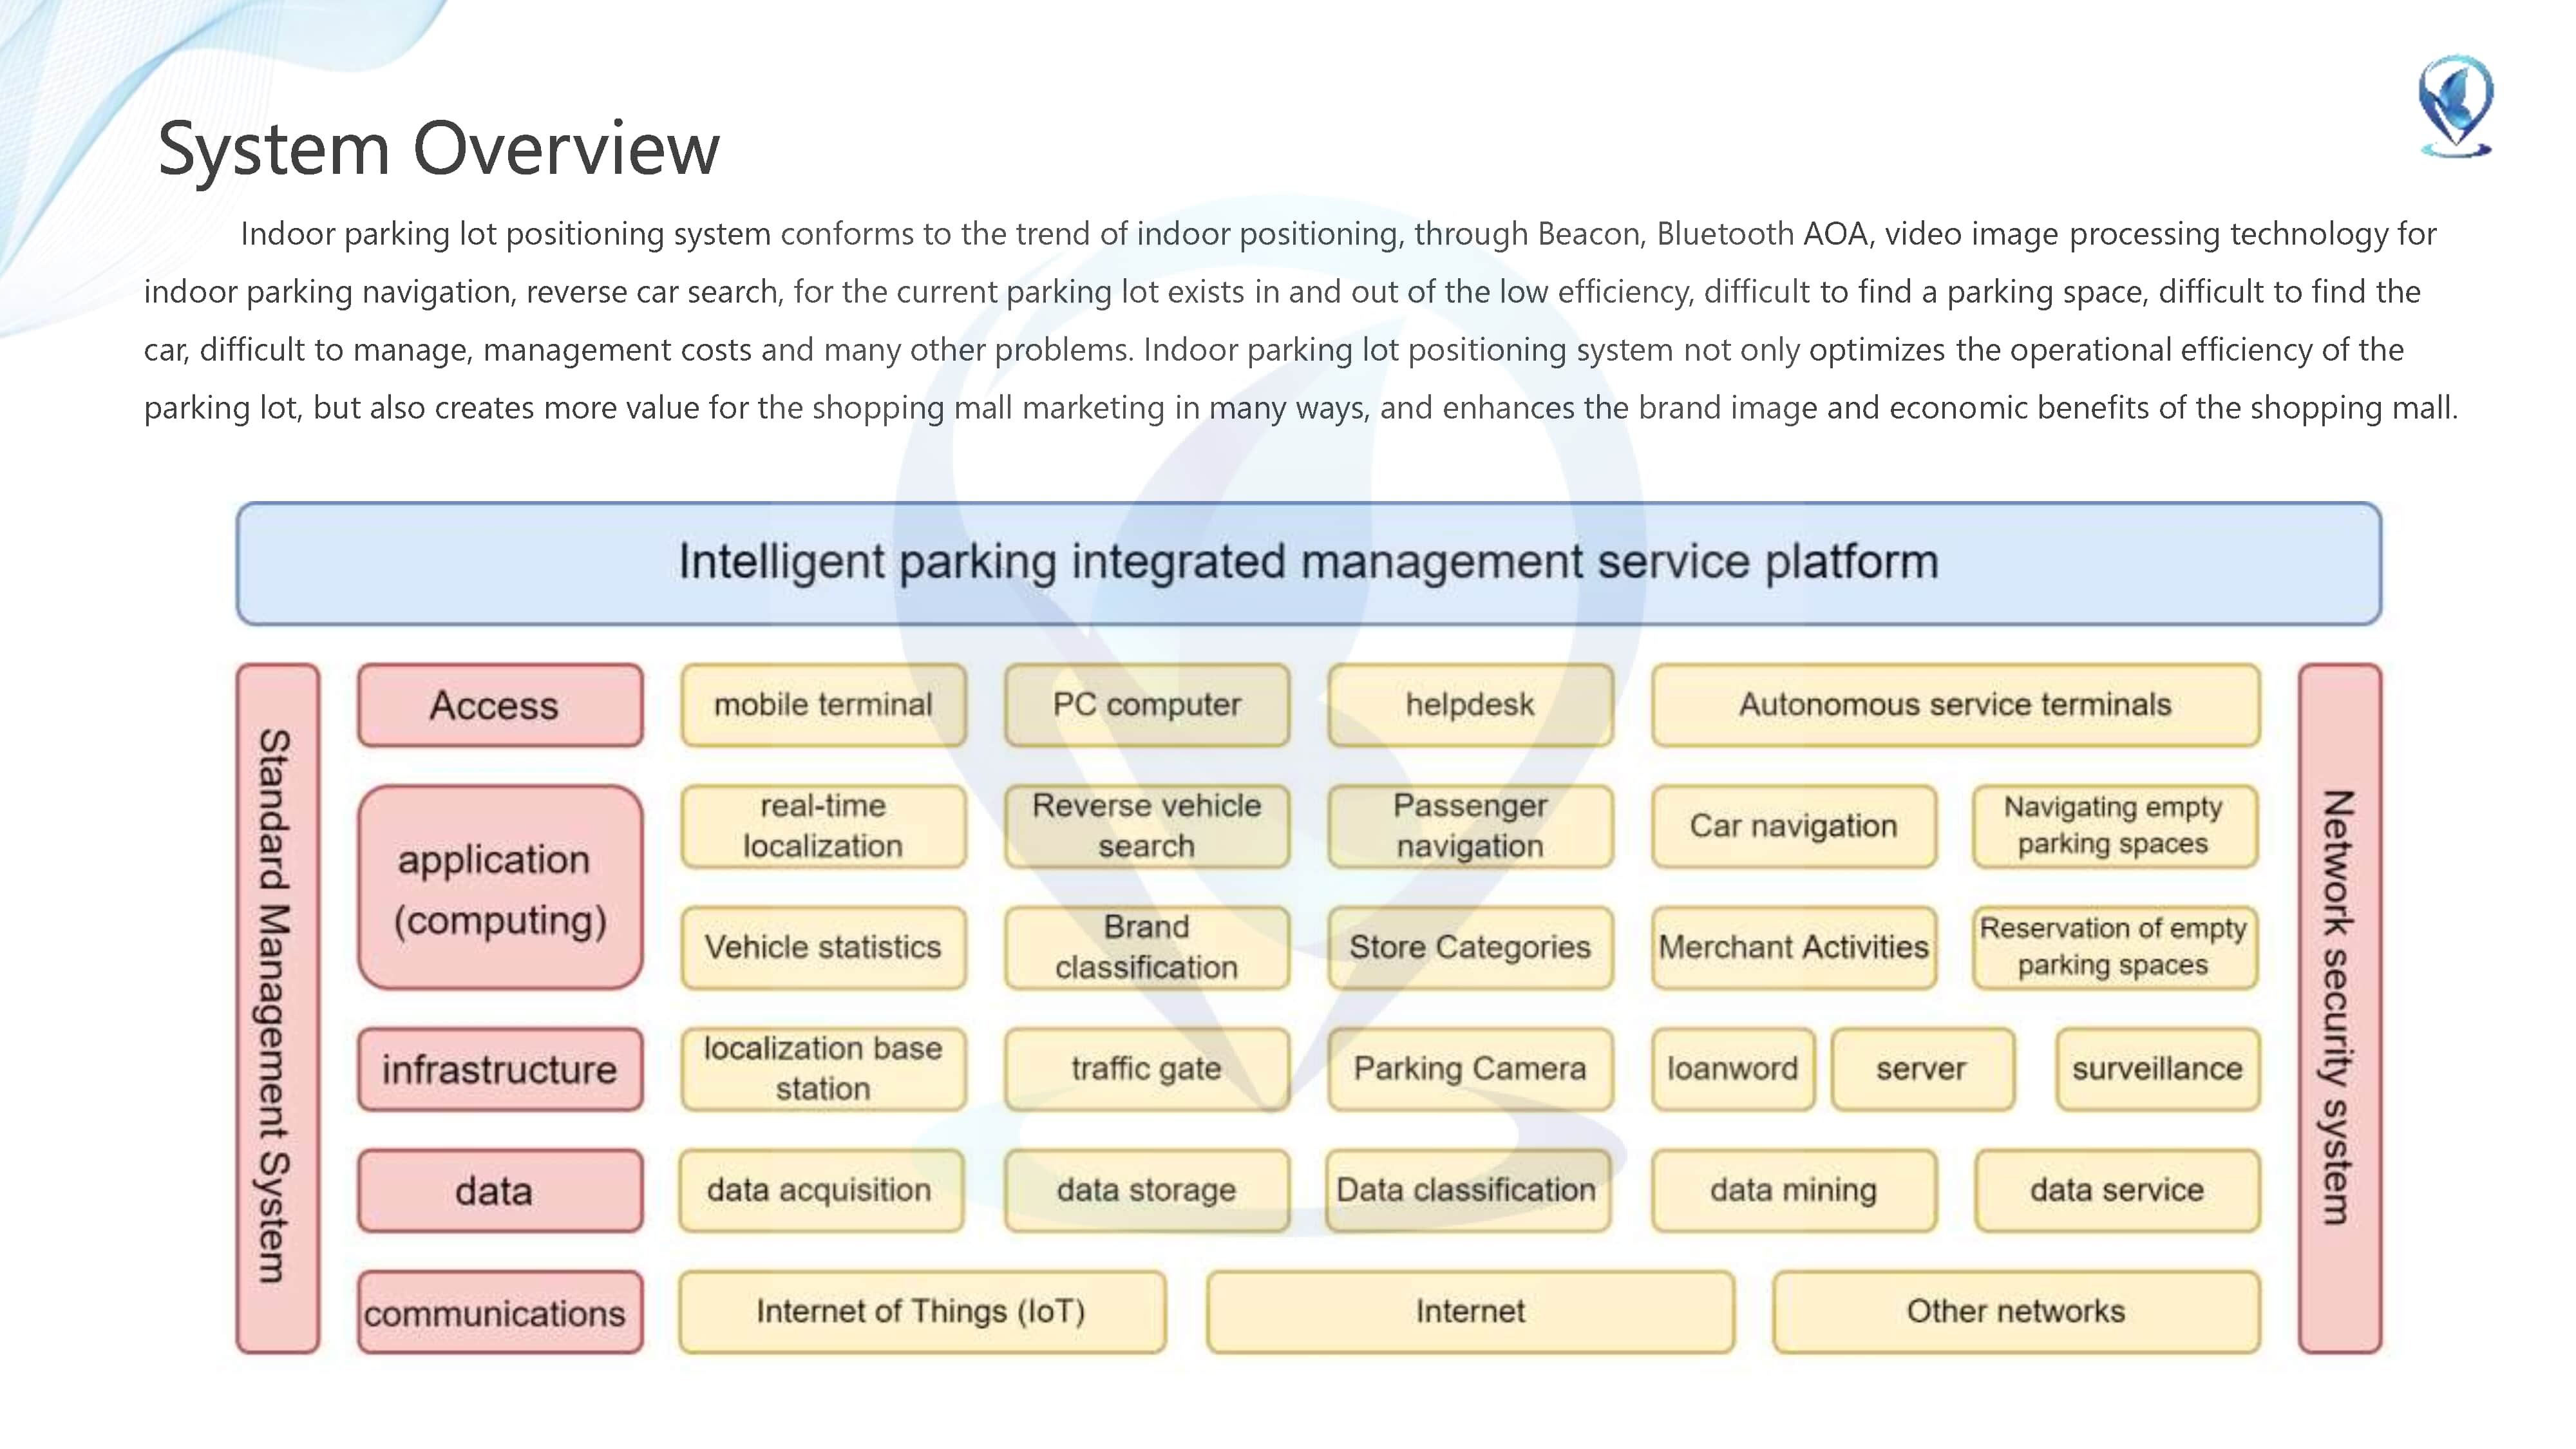
Task: Select the Merchant Activities box
Action: [x=1793, y=947]
